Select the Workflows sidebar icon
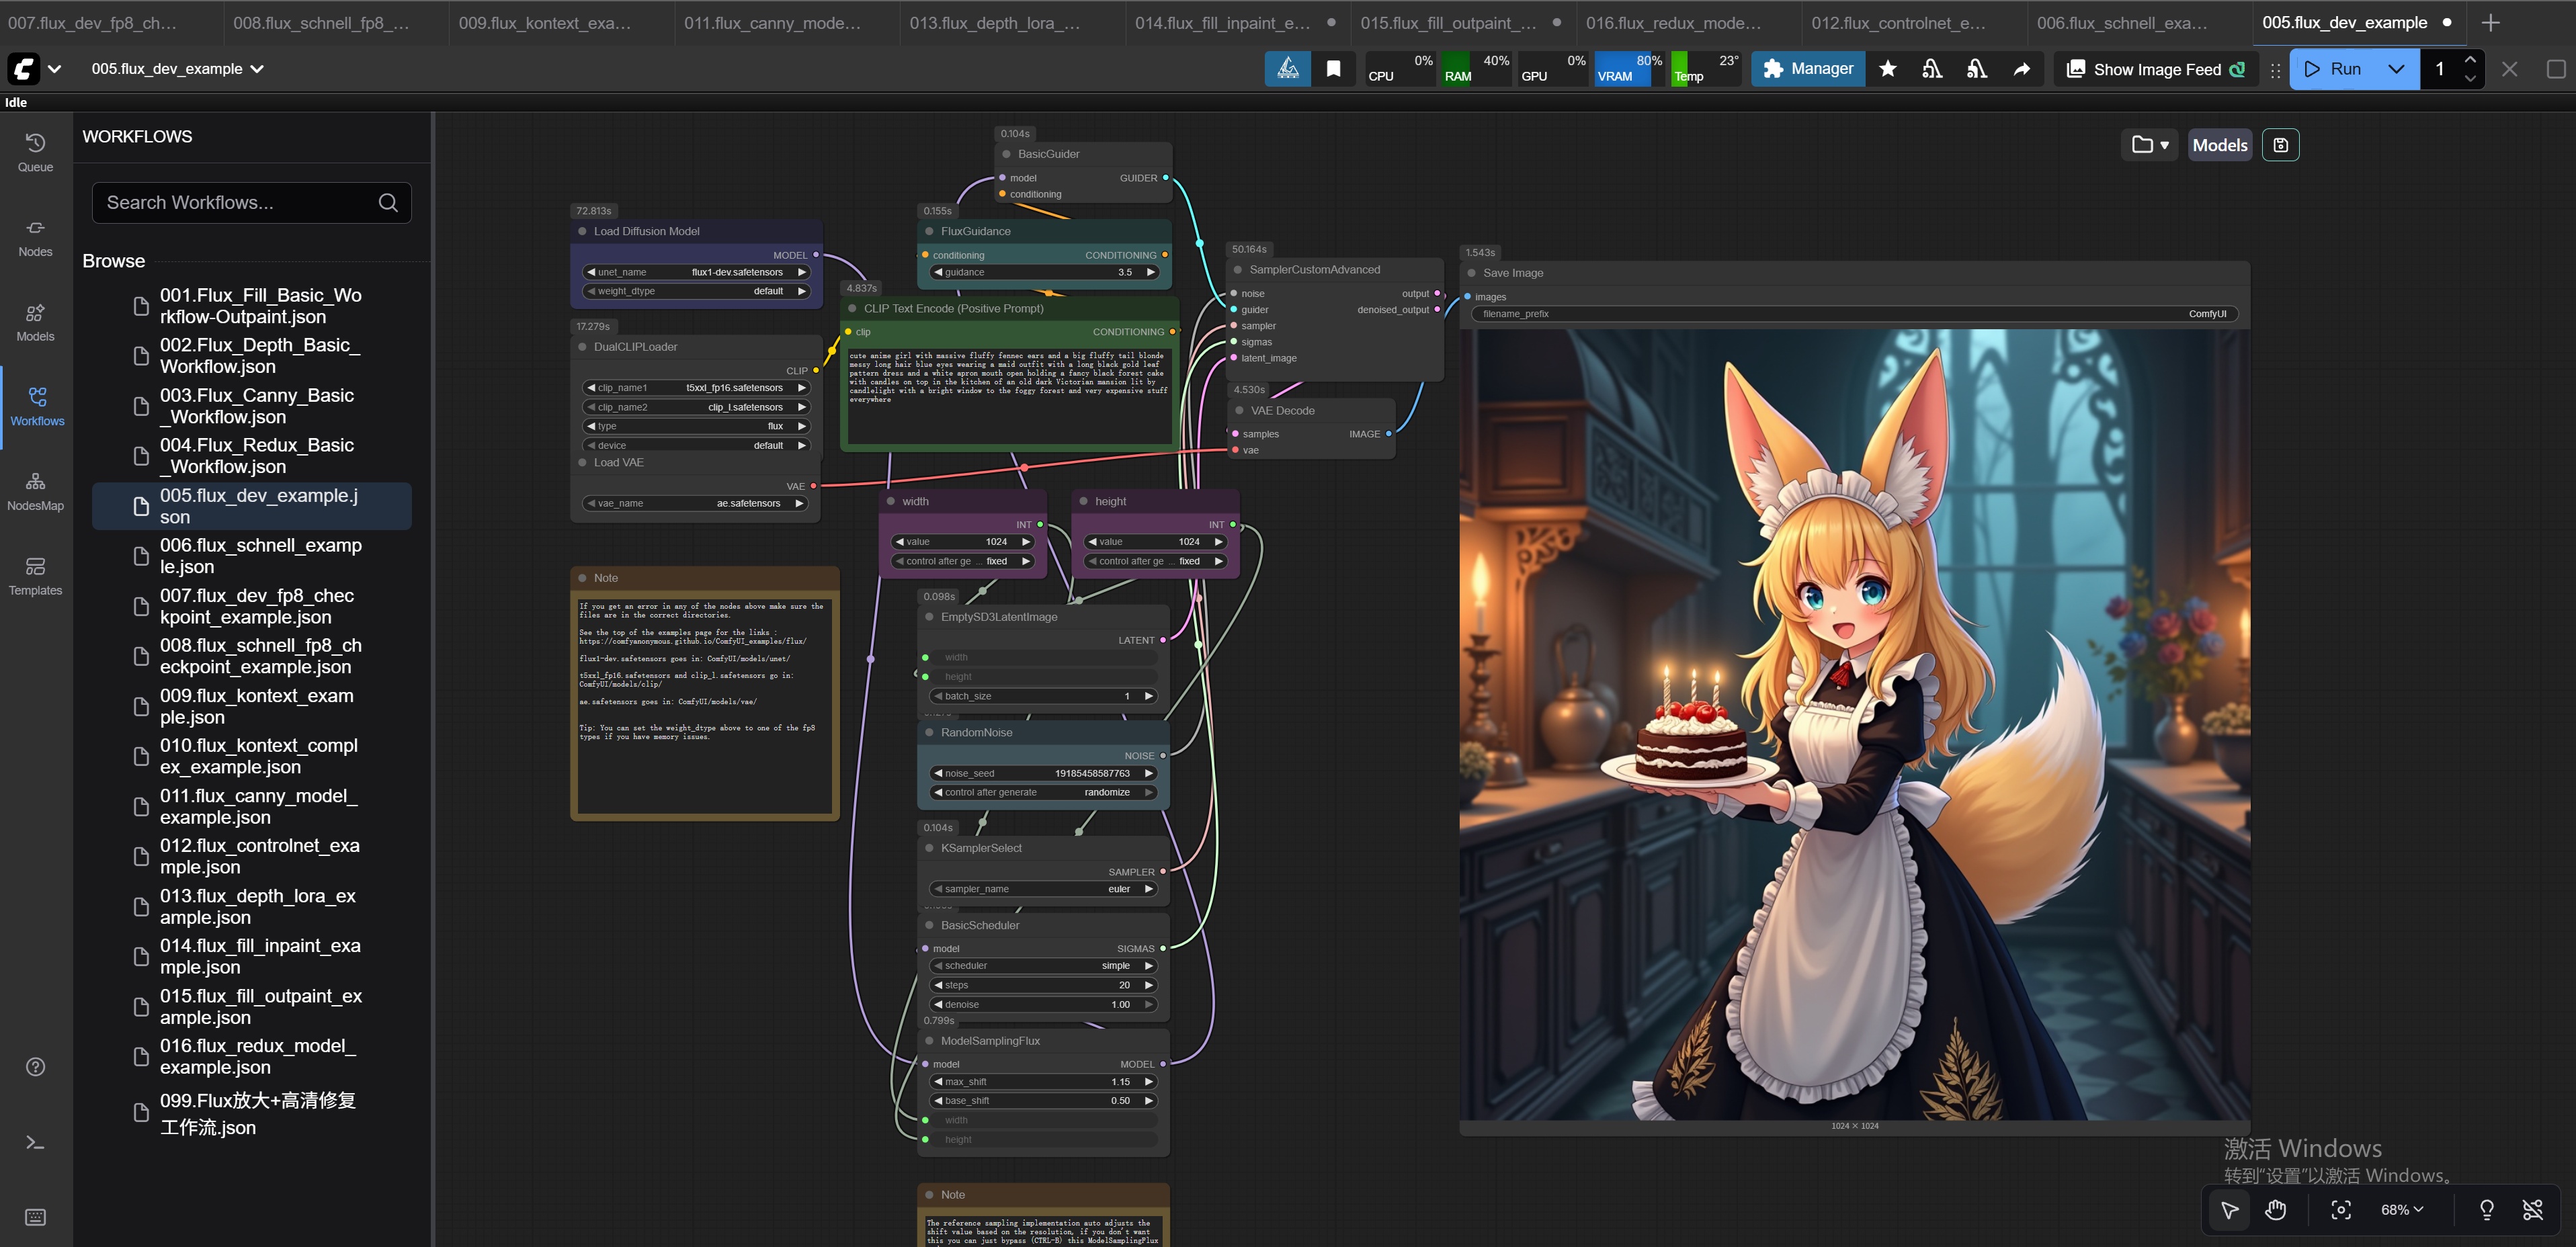The image size is (2576, 1247). (x=35, y=405)
